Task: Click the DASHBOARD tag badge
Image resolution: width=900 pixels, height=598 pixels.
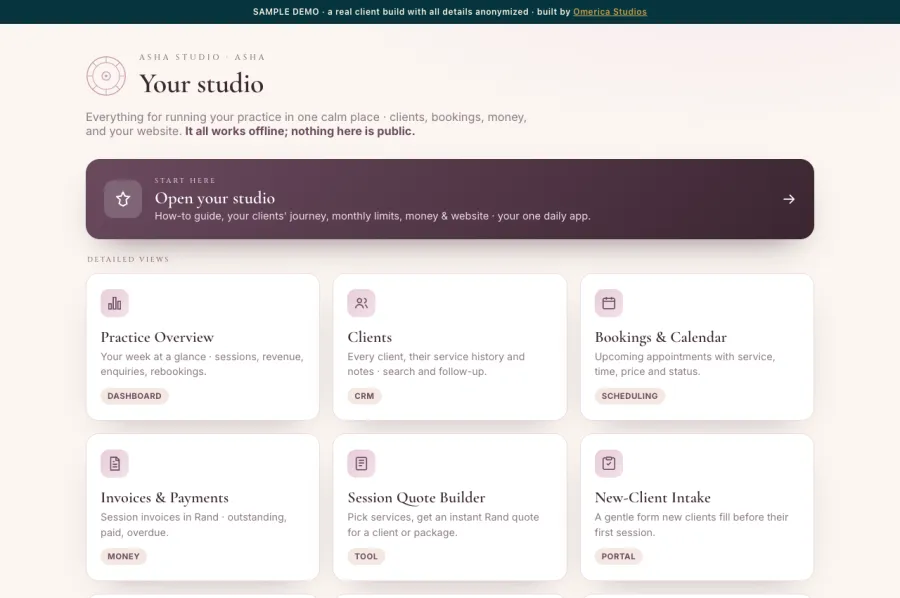Action: click(134, 396)
